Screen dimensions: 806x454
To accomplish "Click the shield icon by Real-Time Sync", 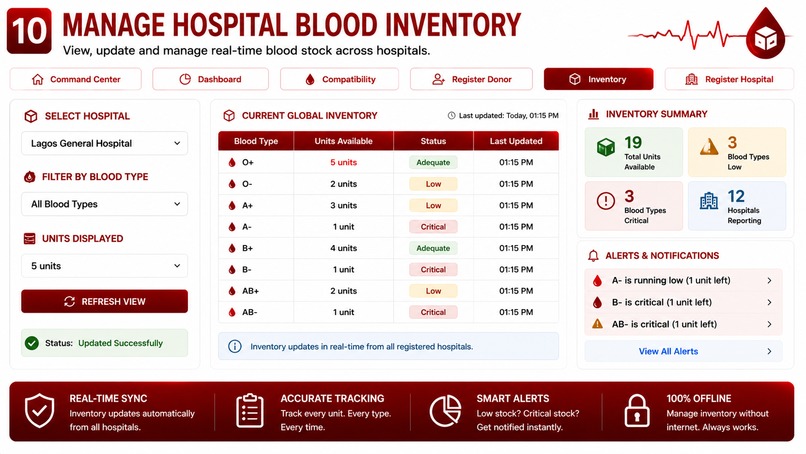I will 40,411.
